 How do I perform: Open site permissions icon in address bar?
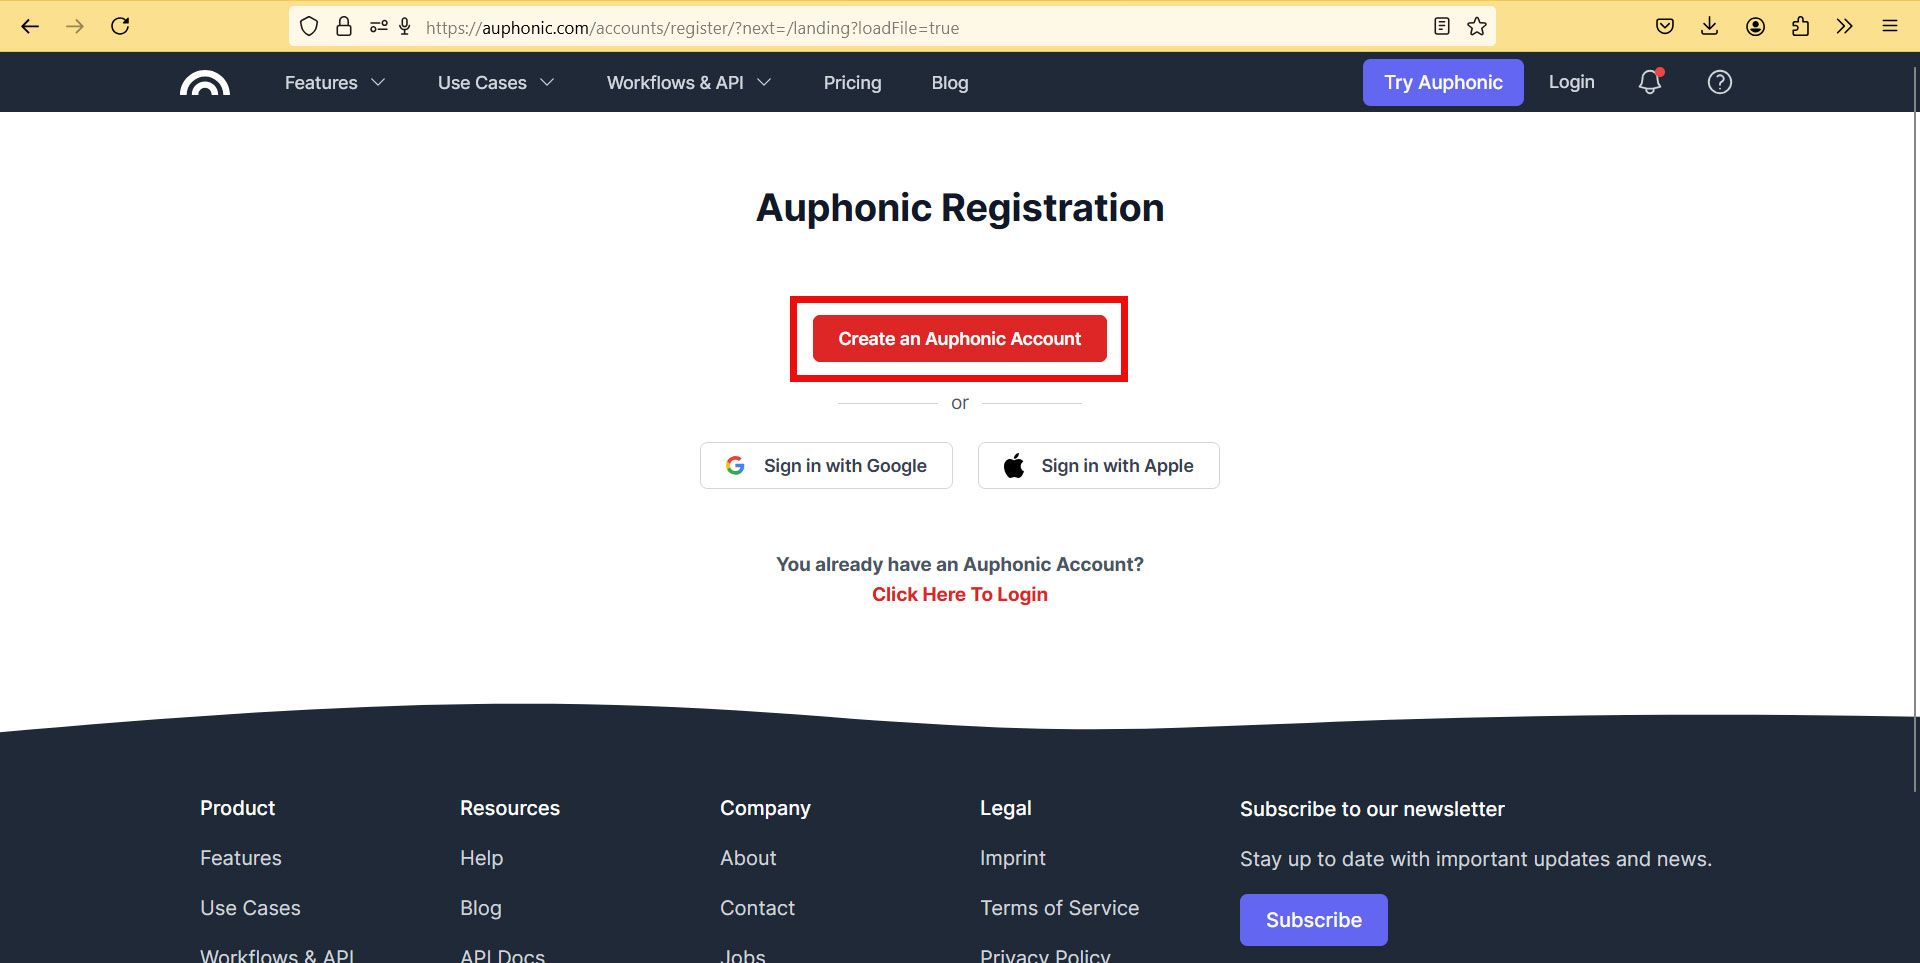click(378, 27)
